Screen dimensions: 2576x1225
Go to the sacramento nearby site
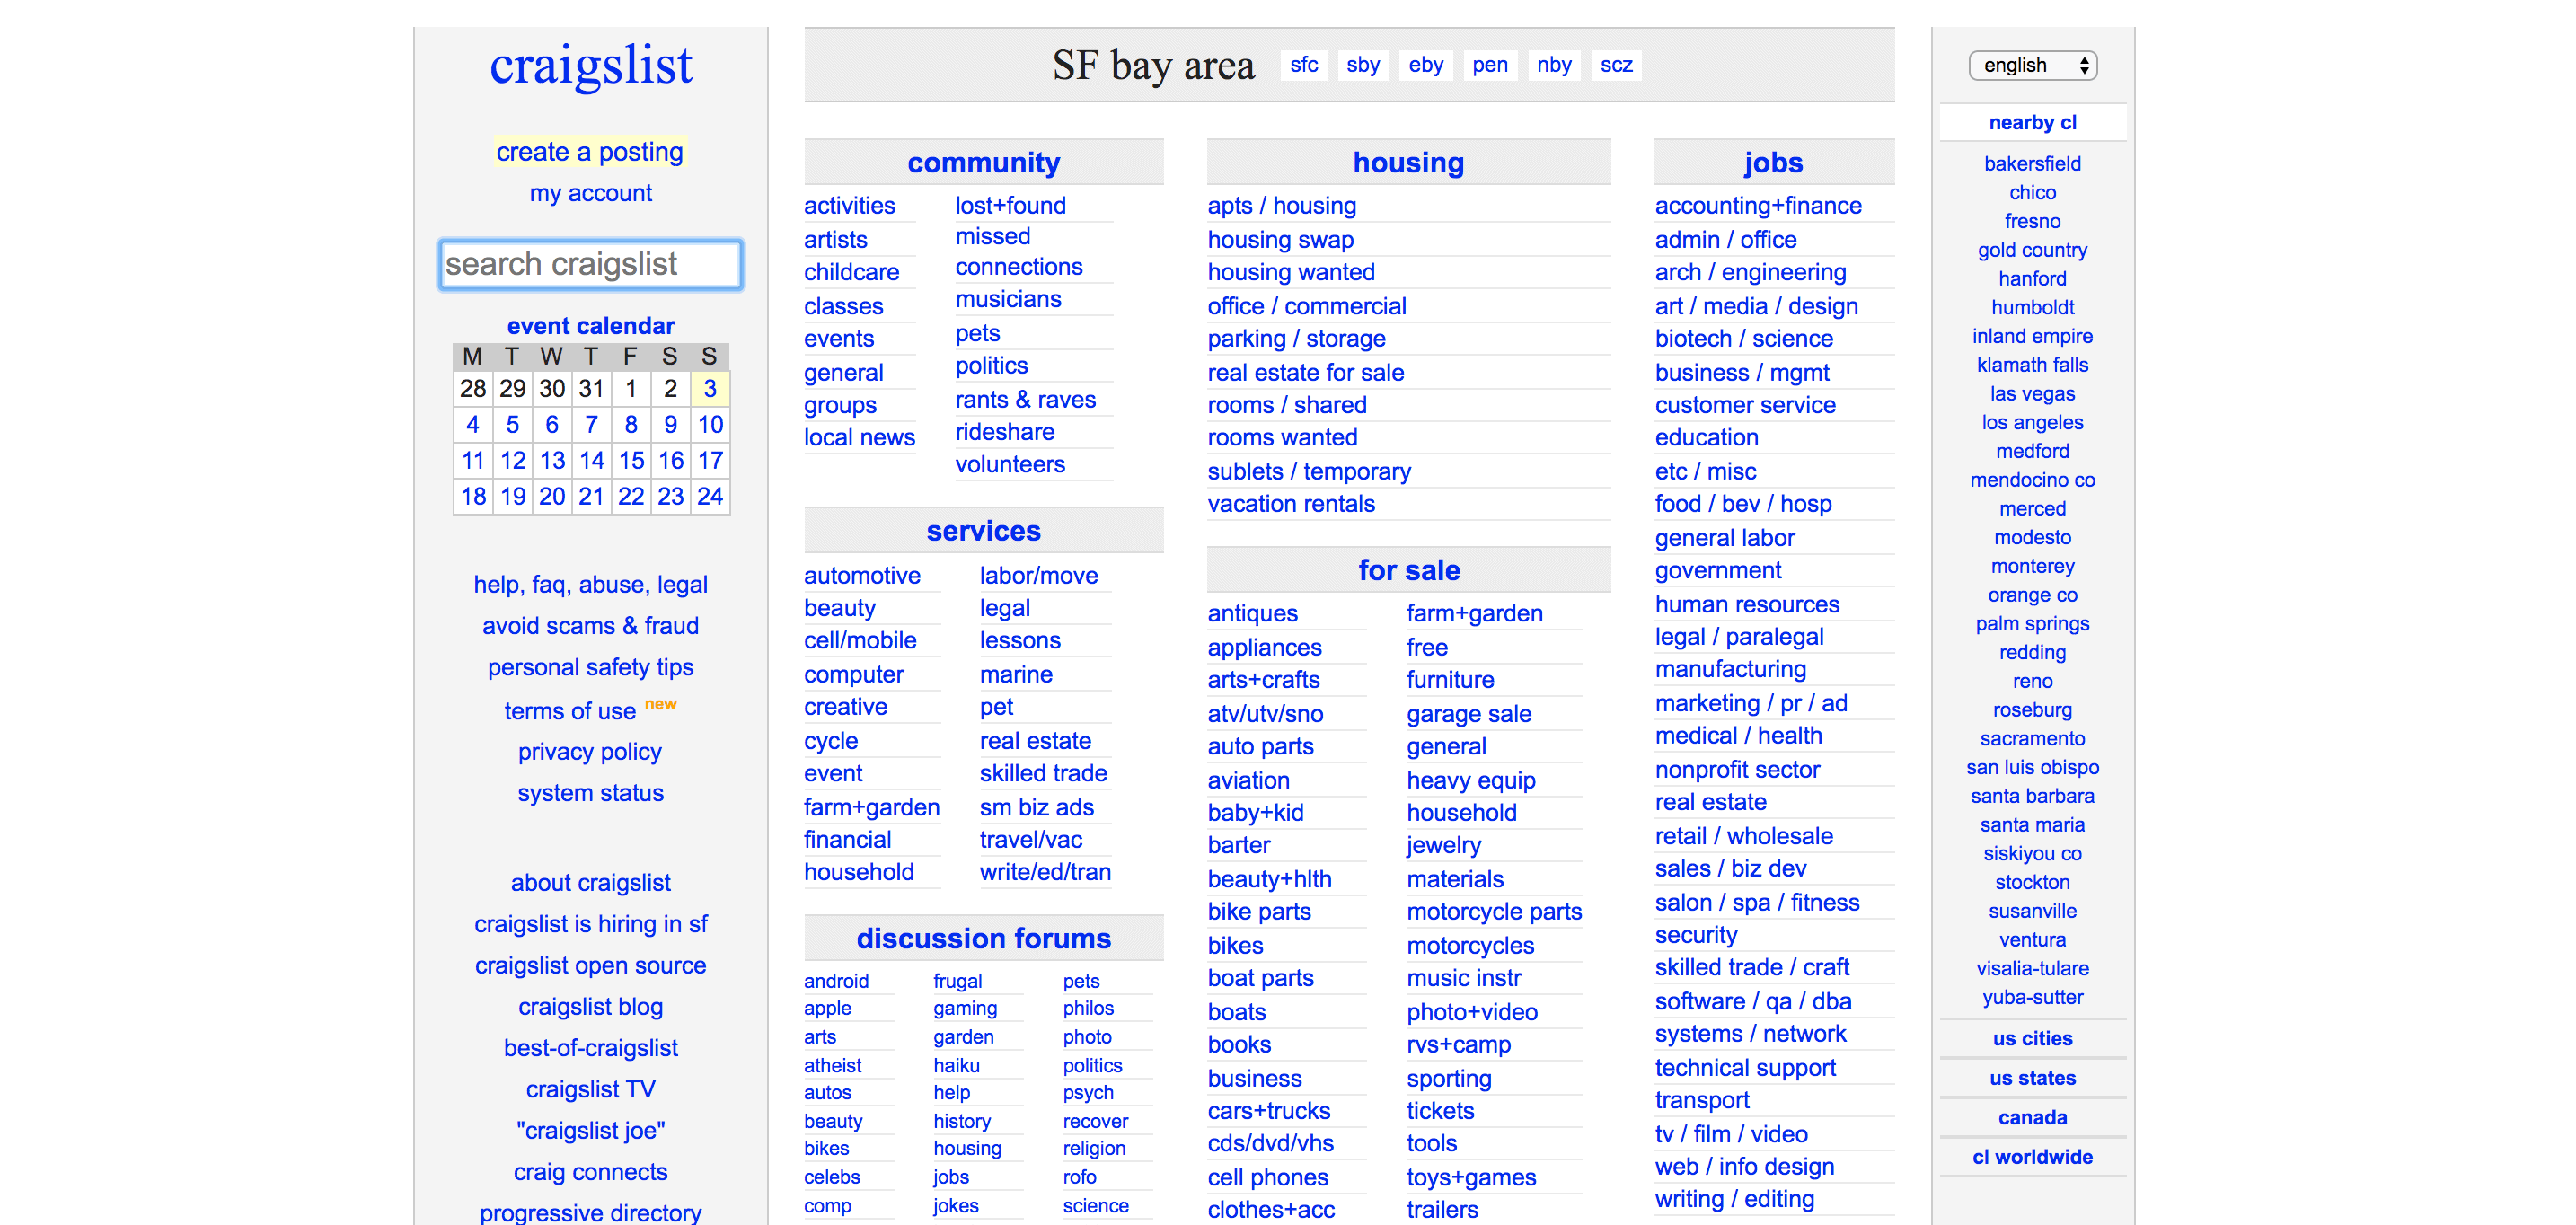pos(2031,738)
